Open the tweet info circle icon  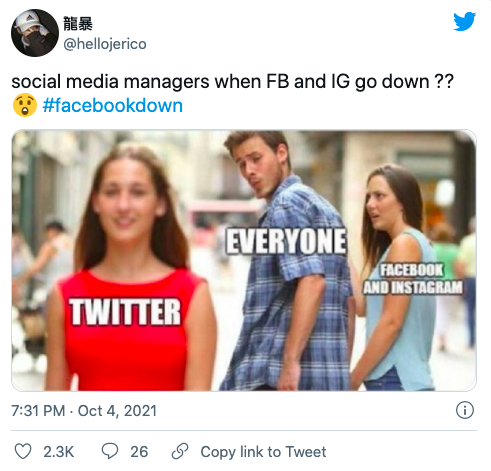coord(465,410)
